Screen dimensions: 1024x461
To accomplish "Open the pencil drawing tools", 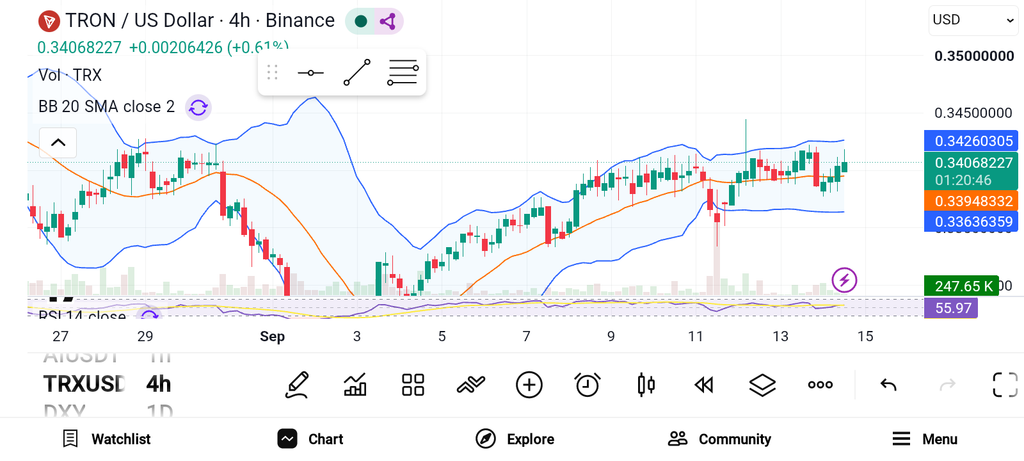I will tap(296, 385).
